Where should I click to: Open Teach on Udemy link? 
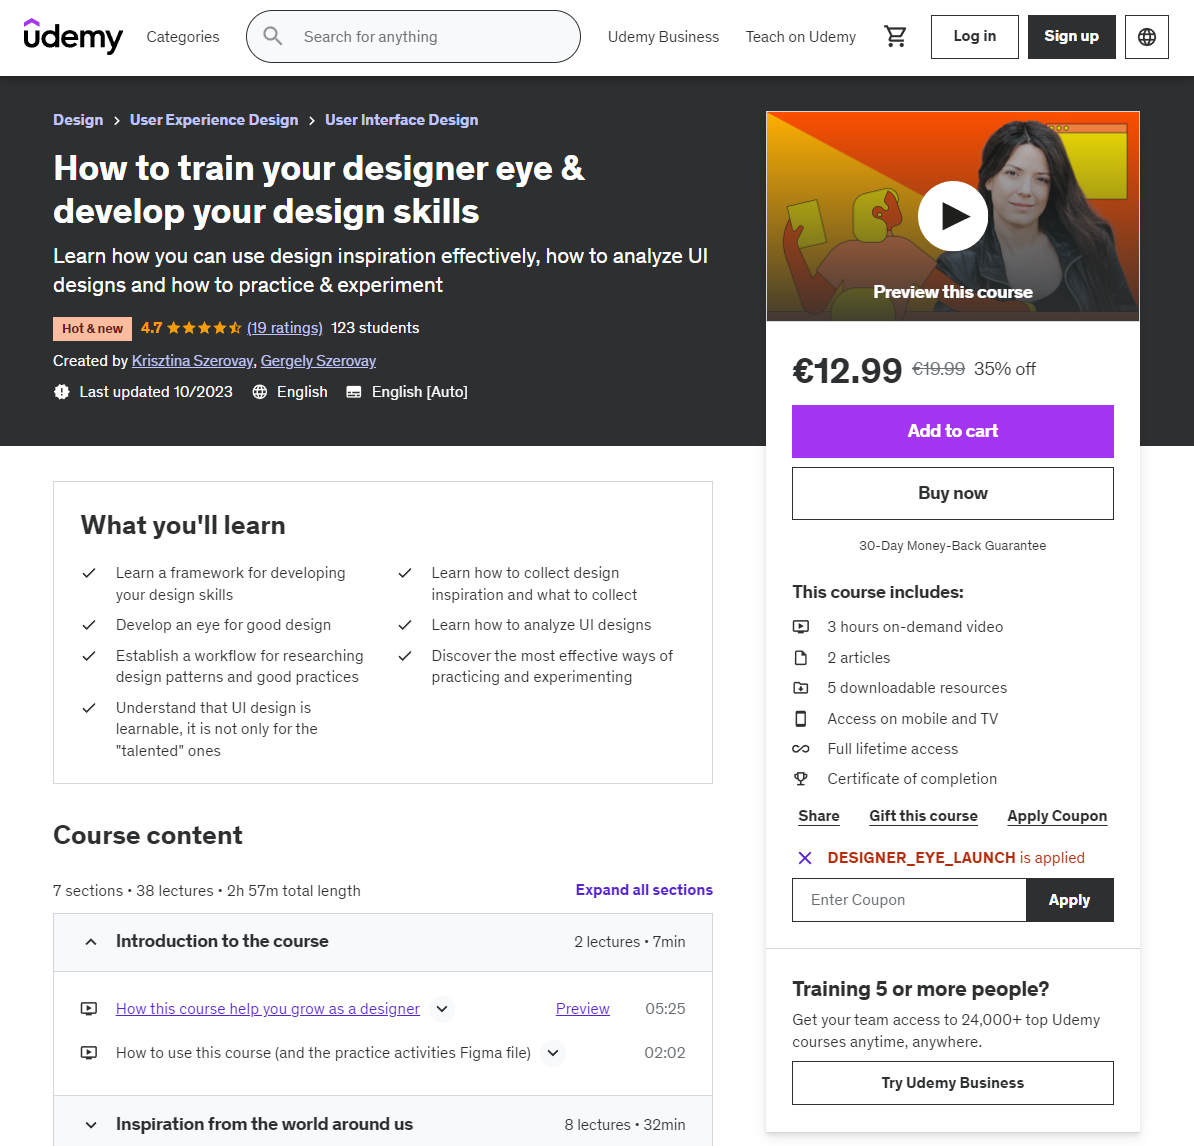point(800,37)
